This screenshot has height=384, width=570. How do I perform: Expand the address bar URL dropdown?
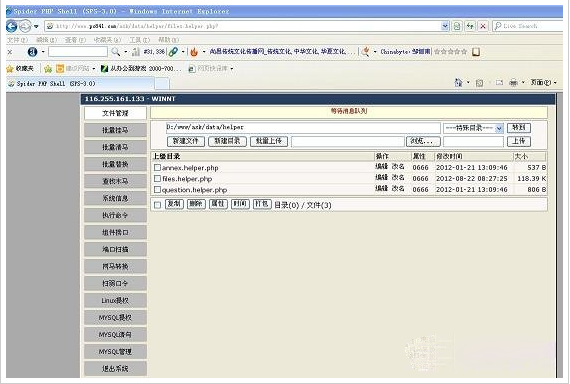(445, 26)
